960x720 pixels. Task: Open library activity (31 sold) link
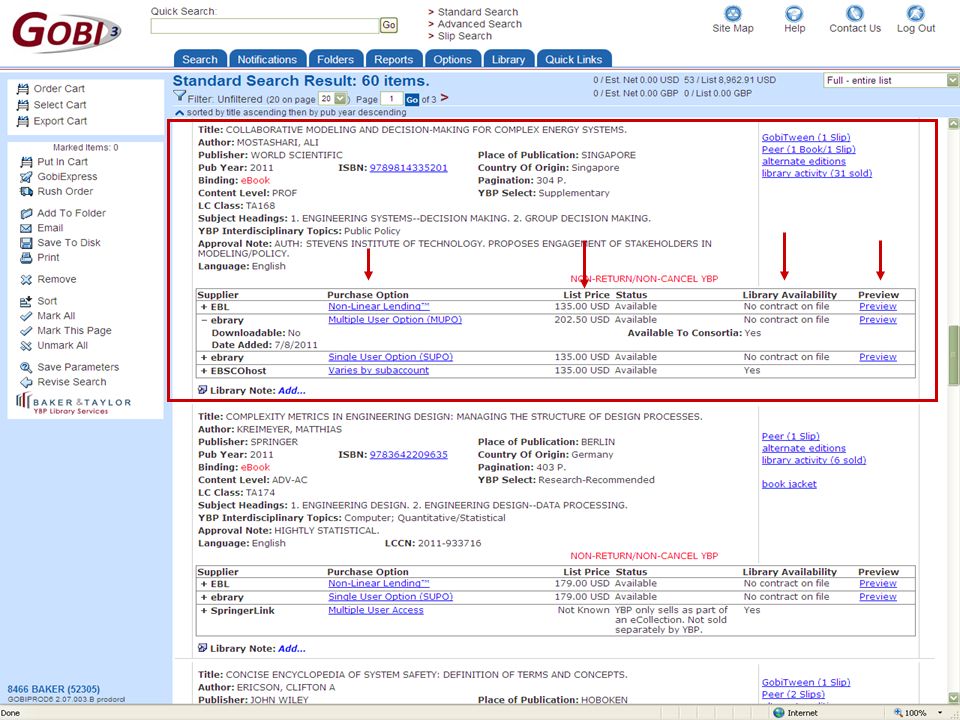tap(817, 173)
